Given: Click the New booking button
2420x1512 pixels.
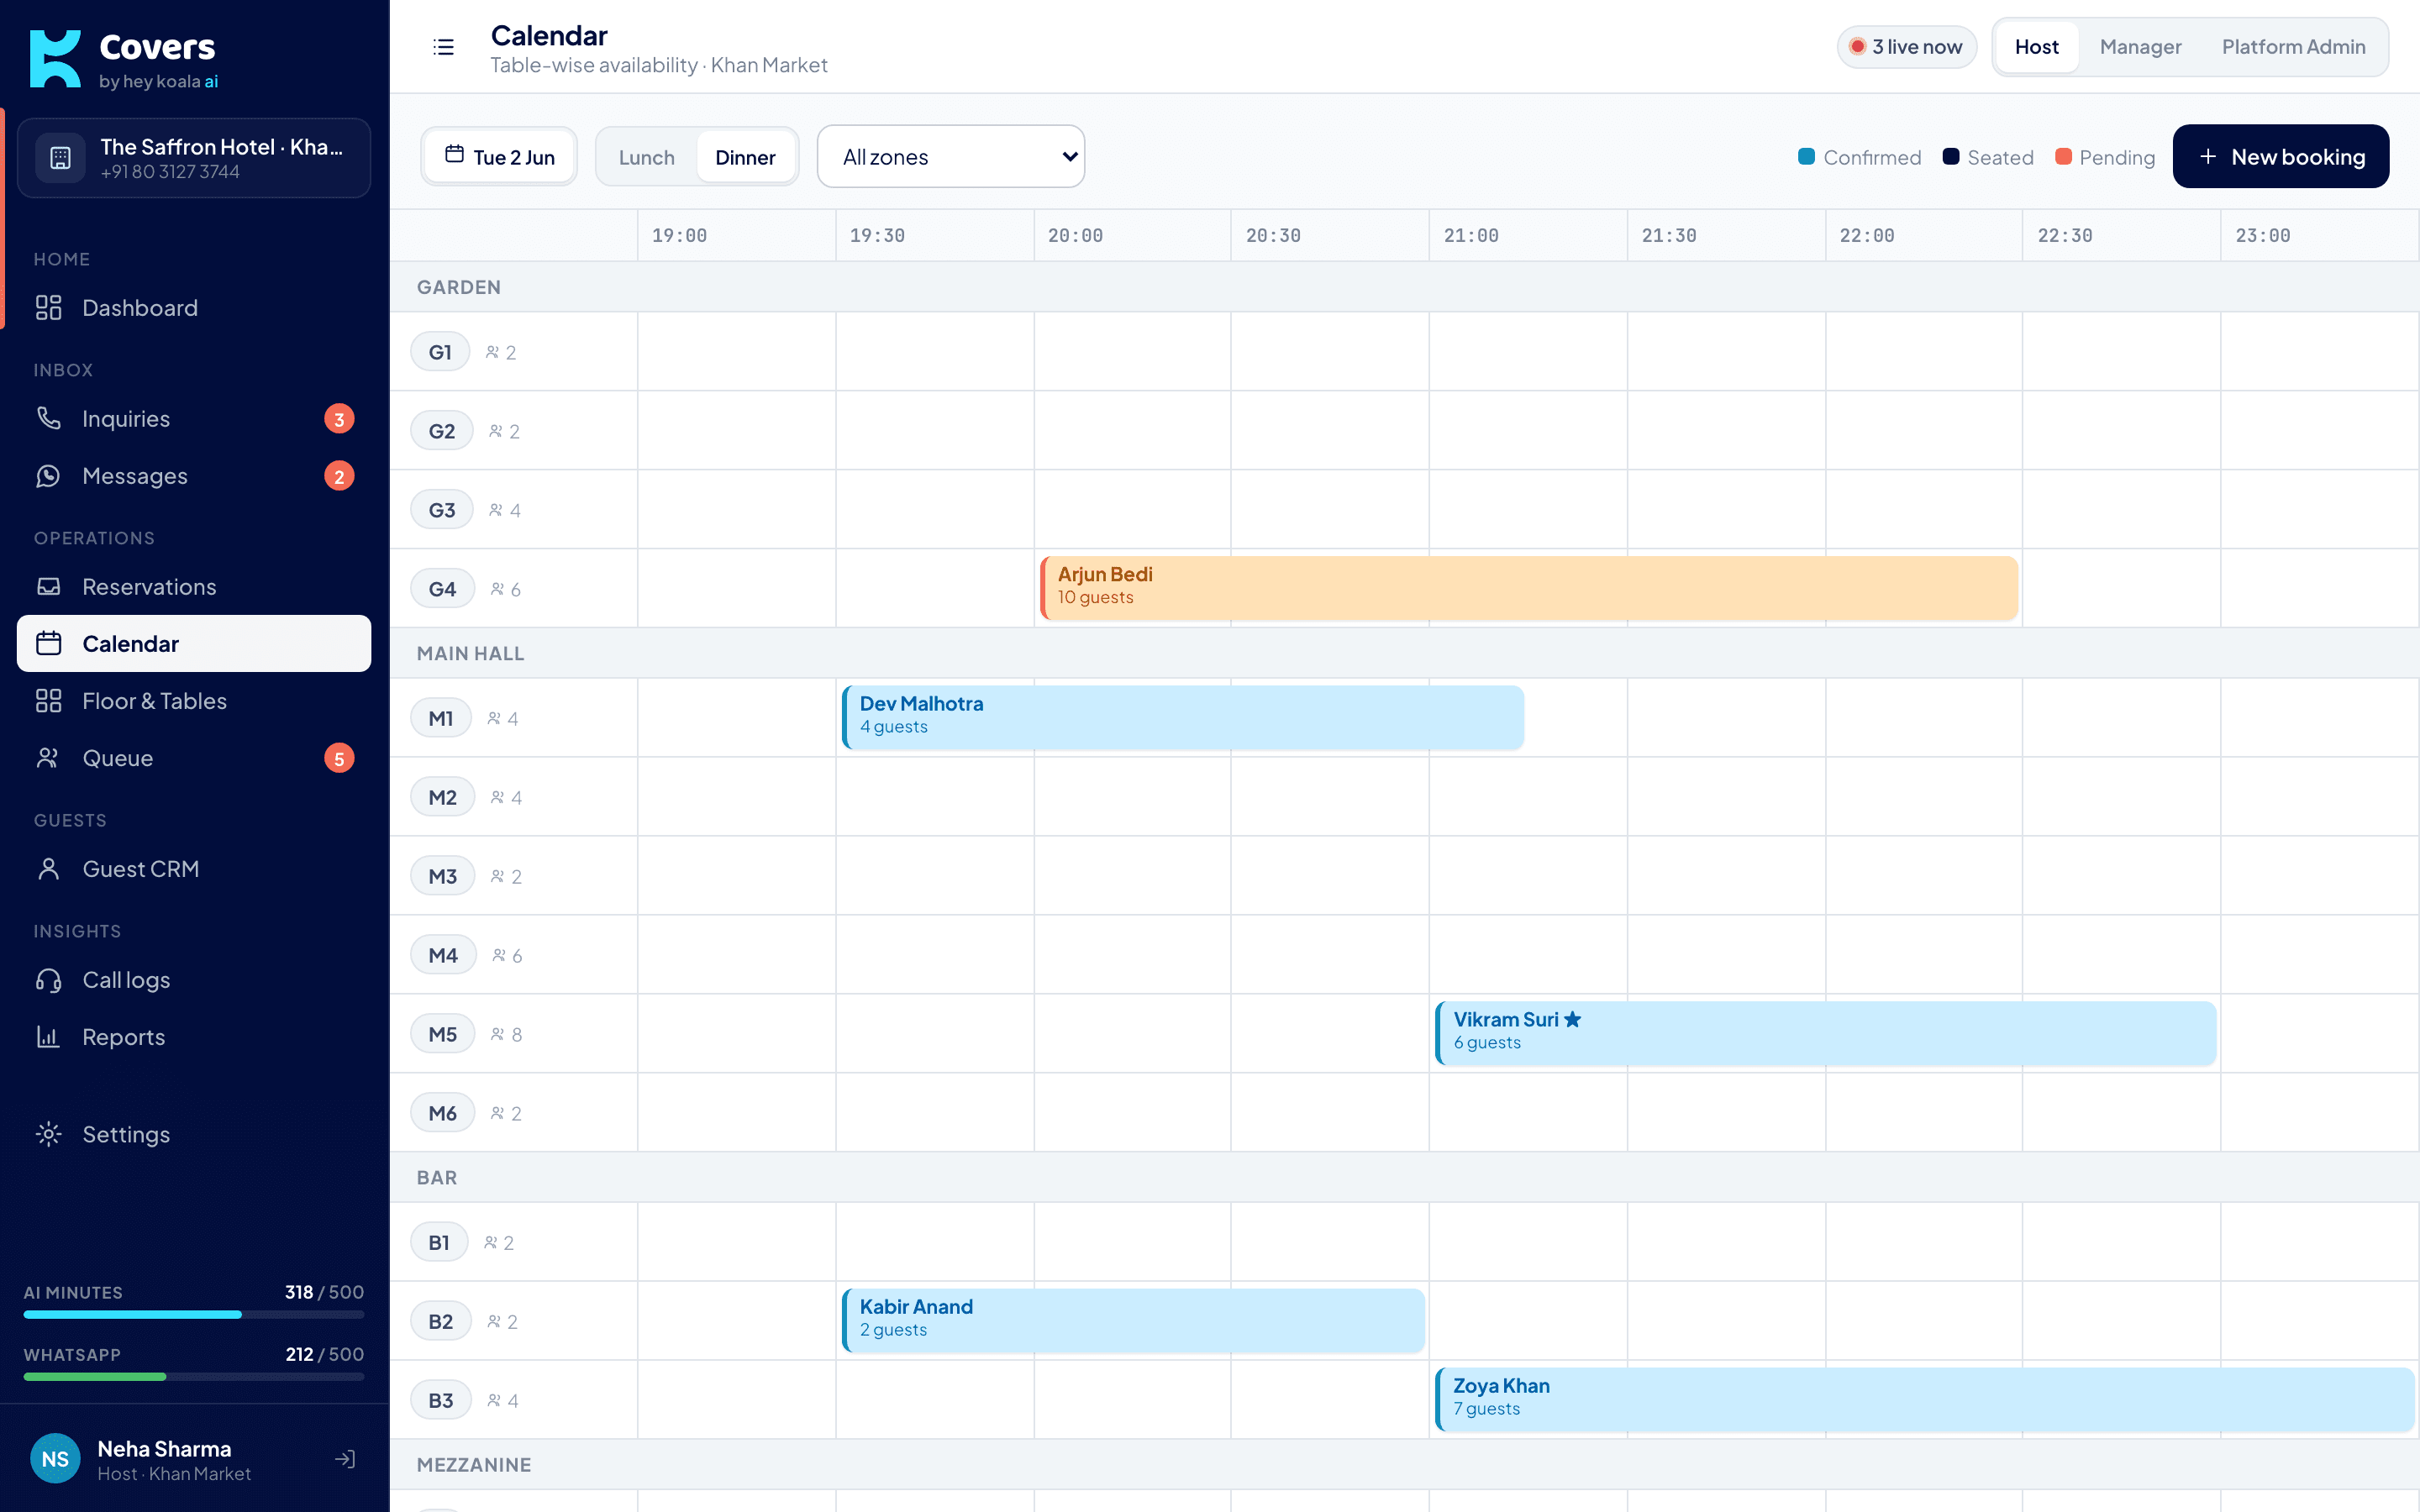Looking at the screenshot, I should [2280, 157].
